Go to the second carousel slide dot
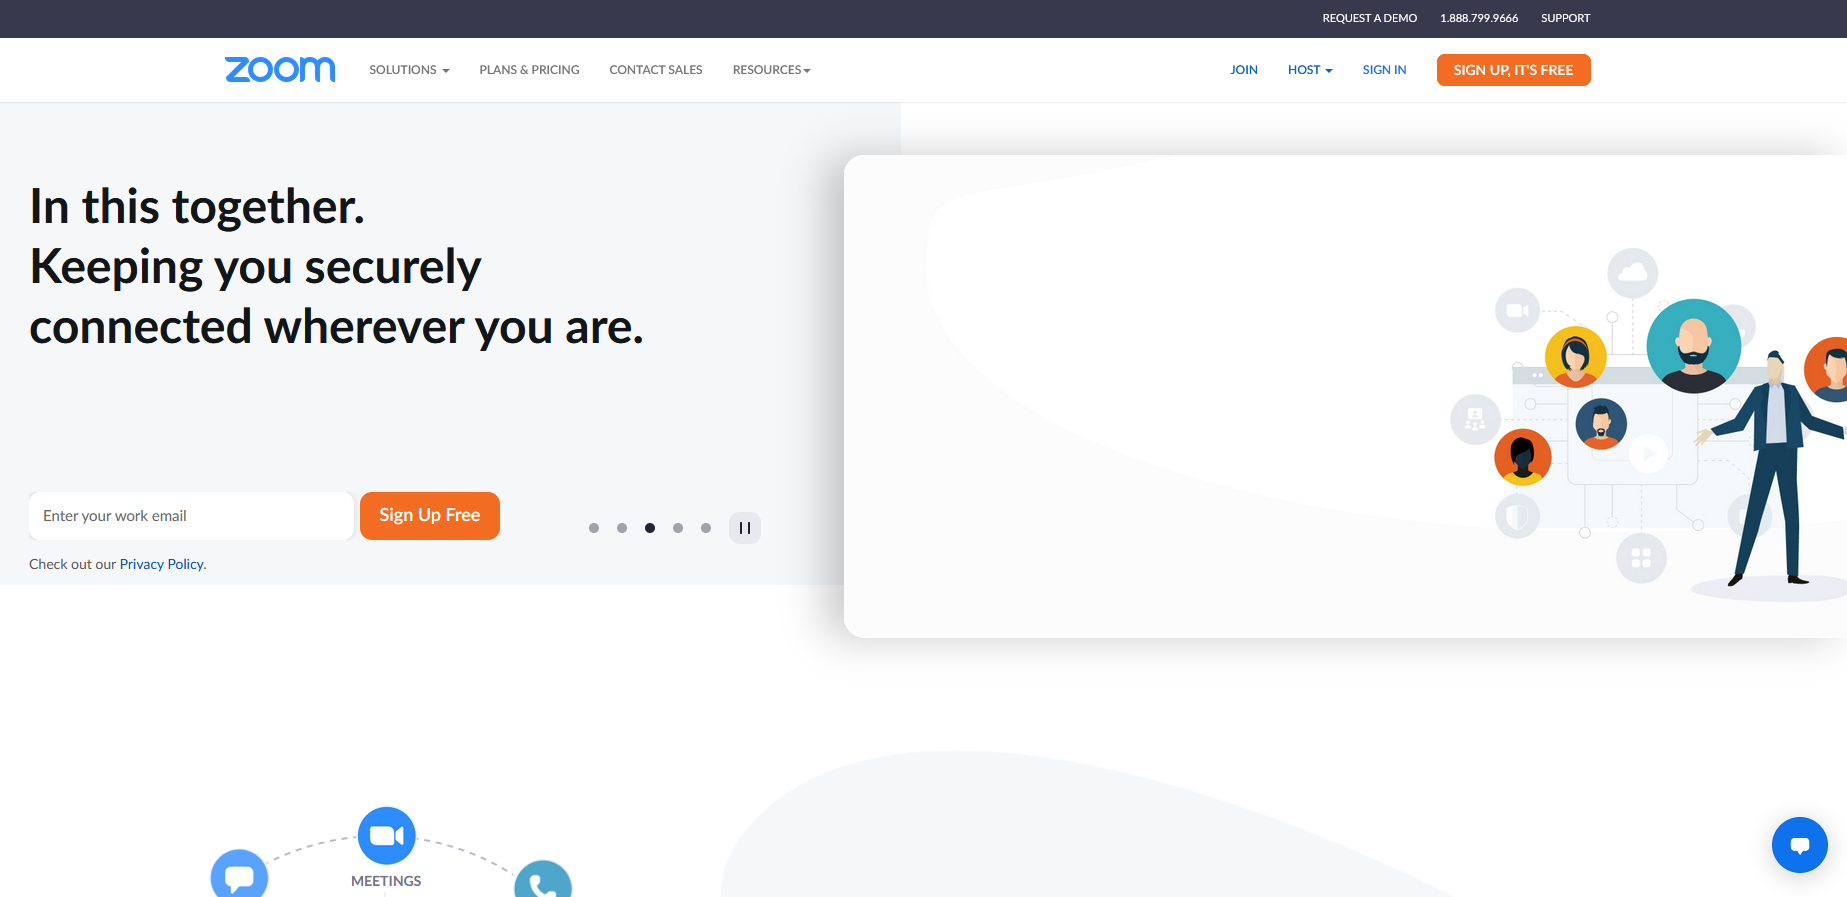1847x897 pixels. point(622,528)
